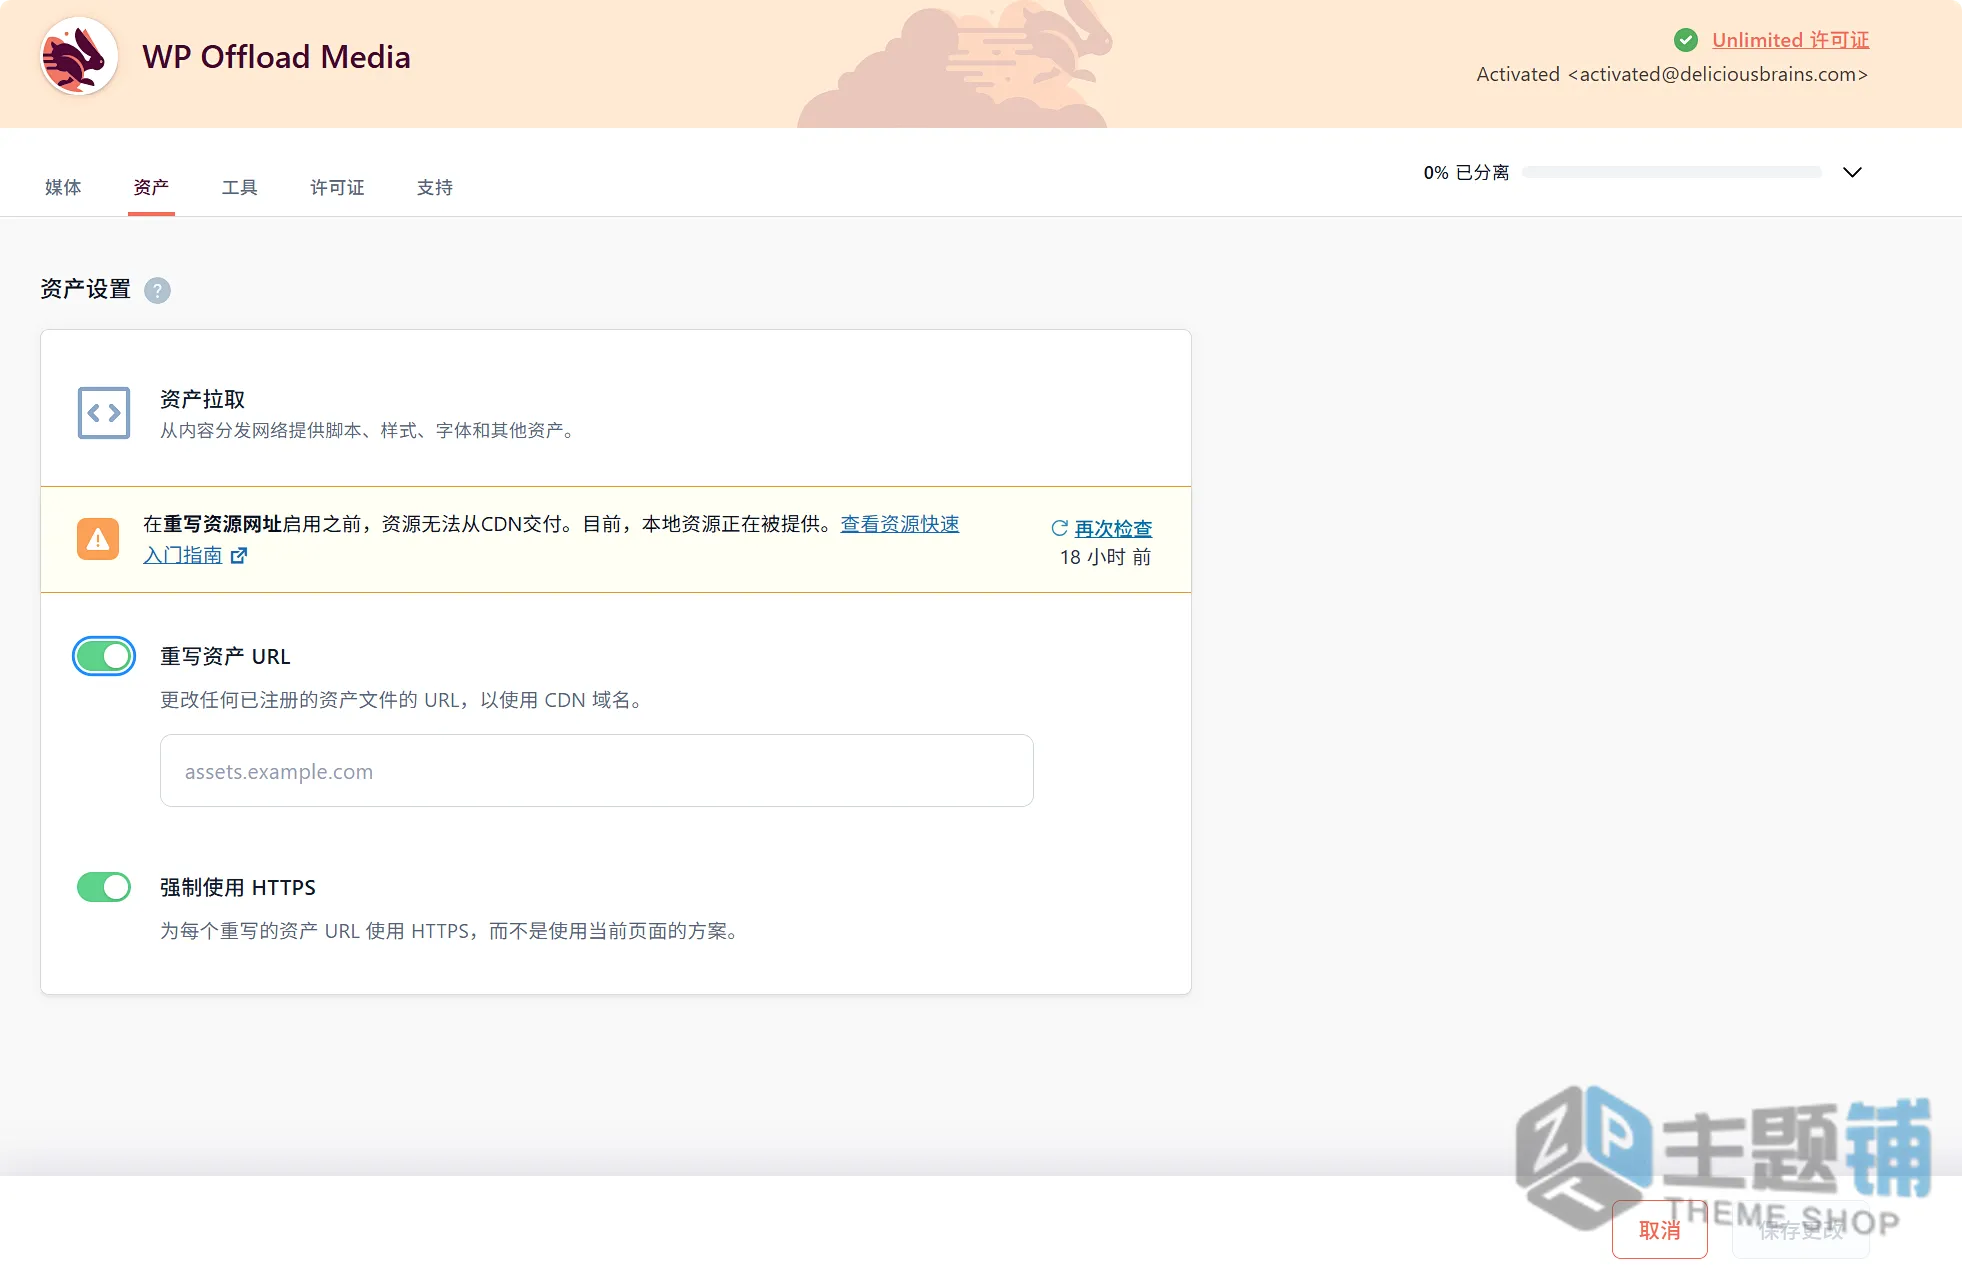Select the 资产 tab
1962x1268 pixels.
point(151,187)
